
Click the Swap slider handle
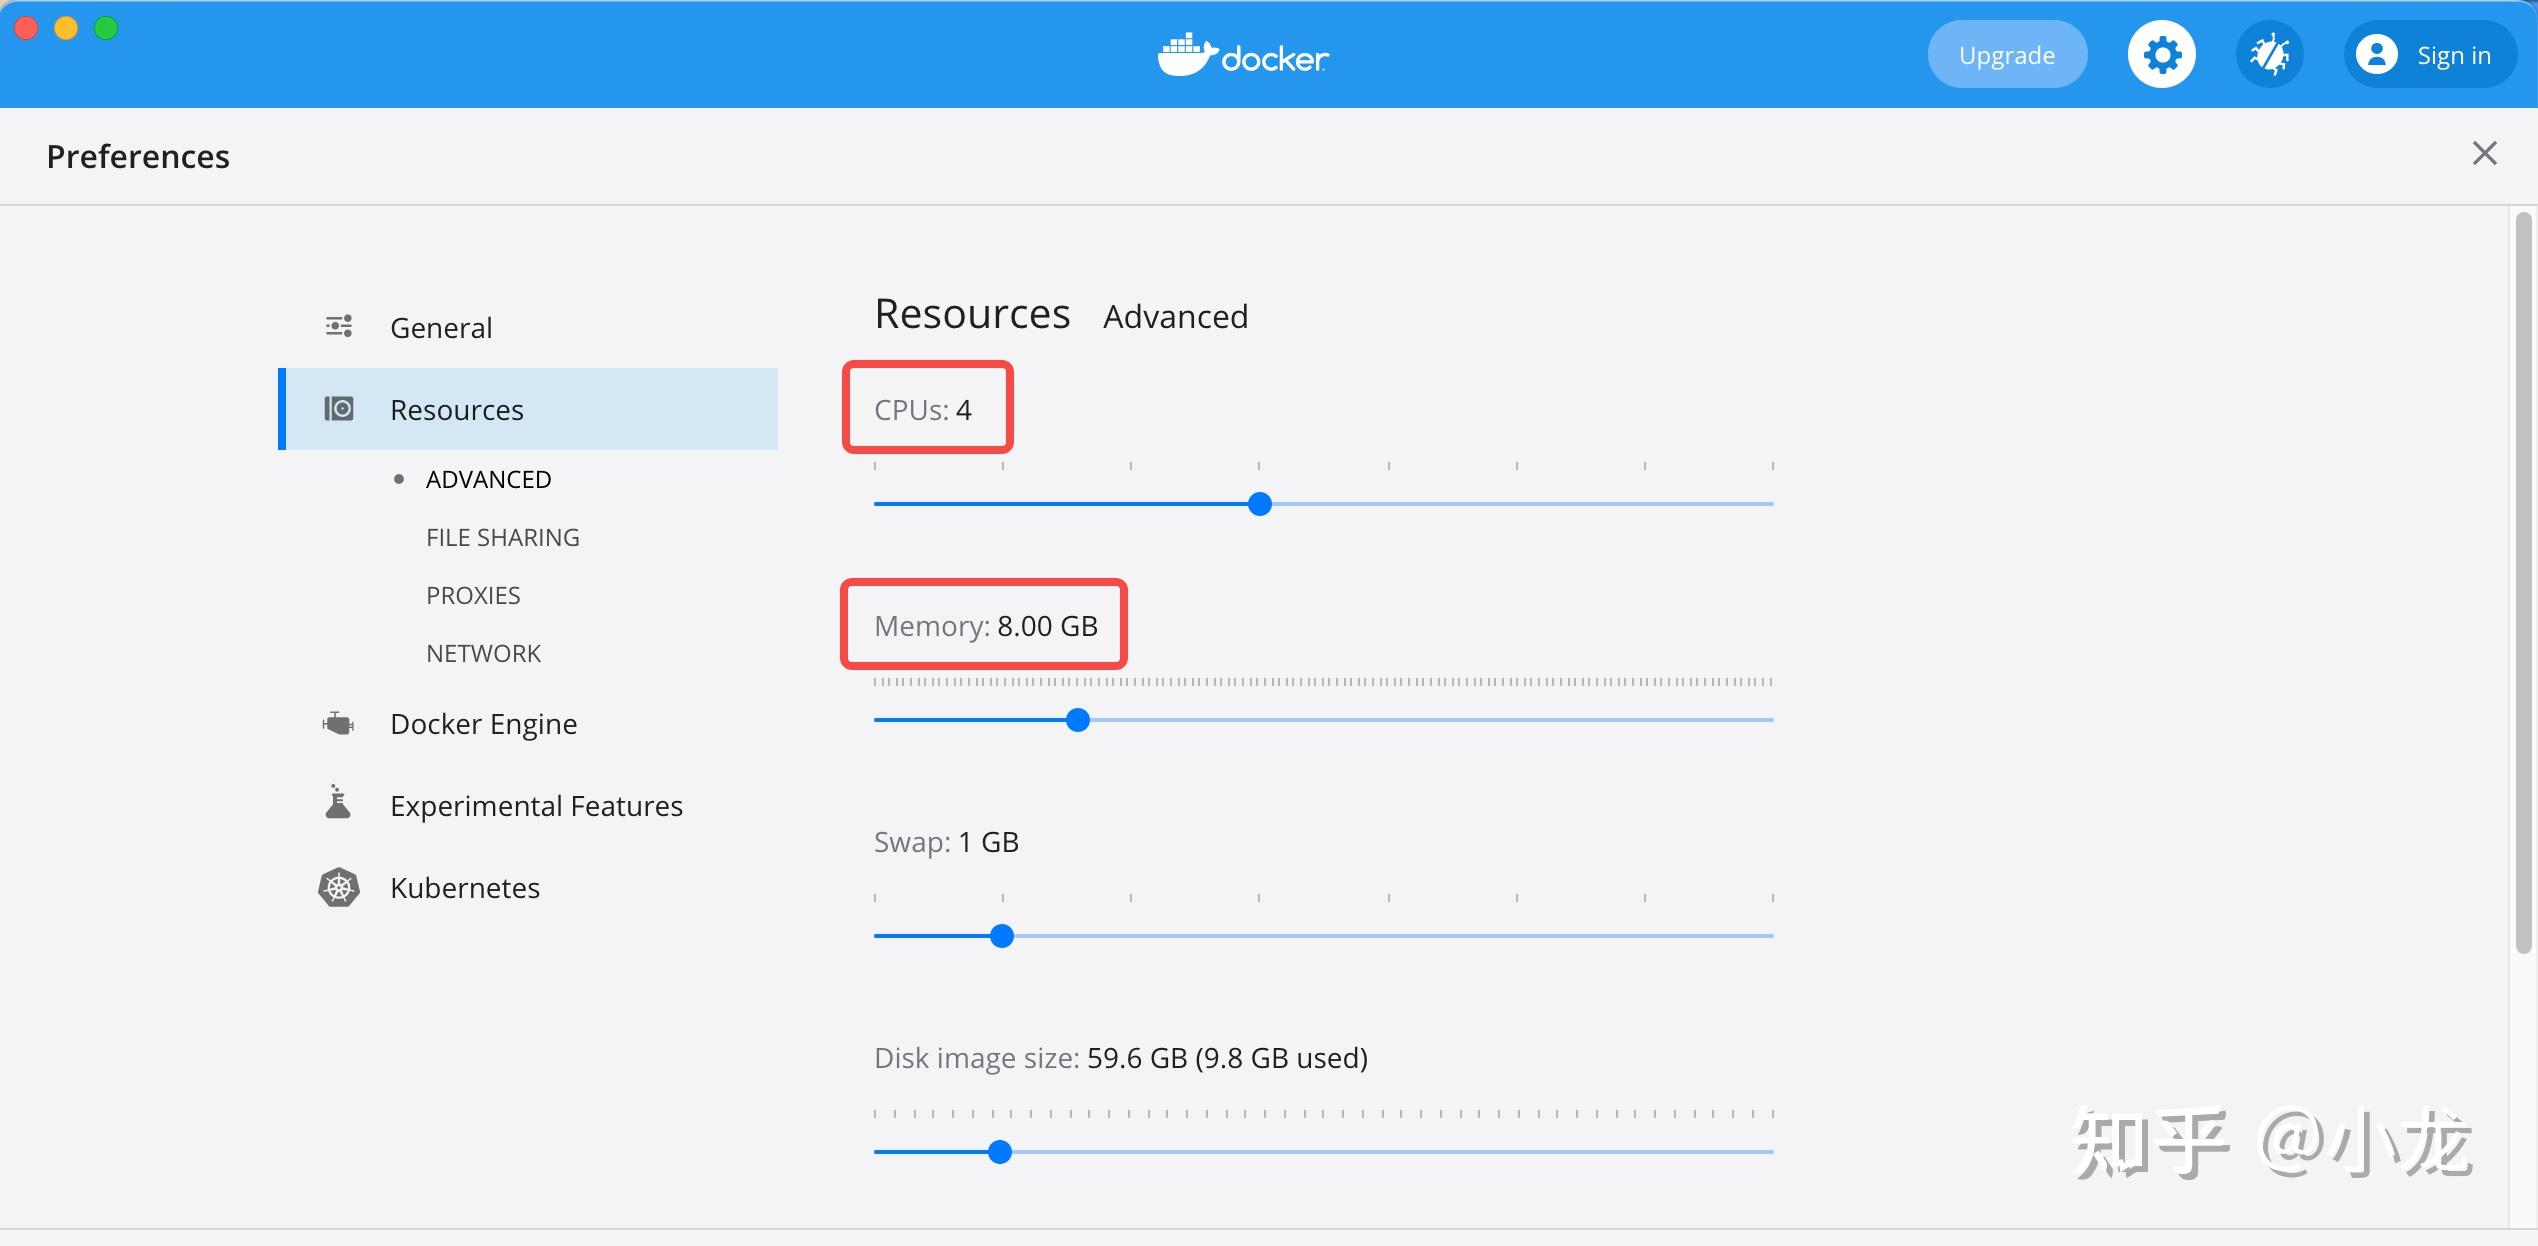pos(1001,936)
